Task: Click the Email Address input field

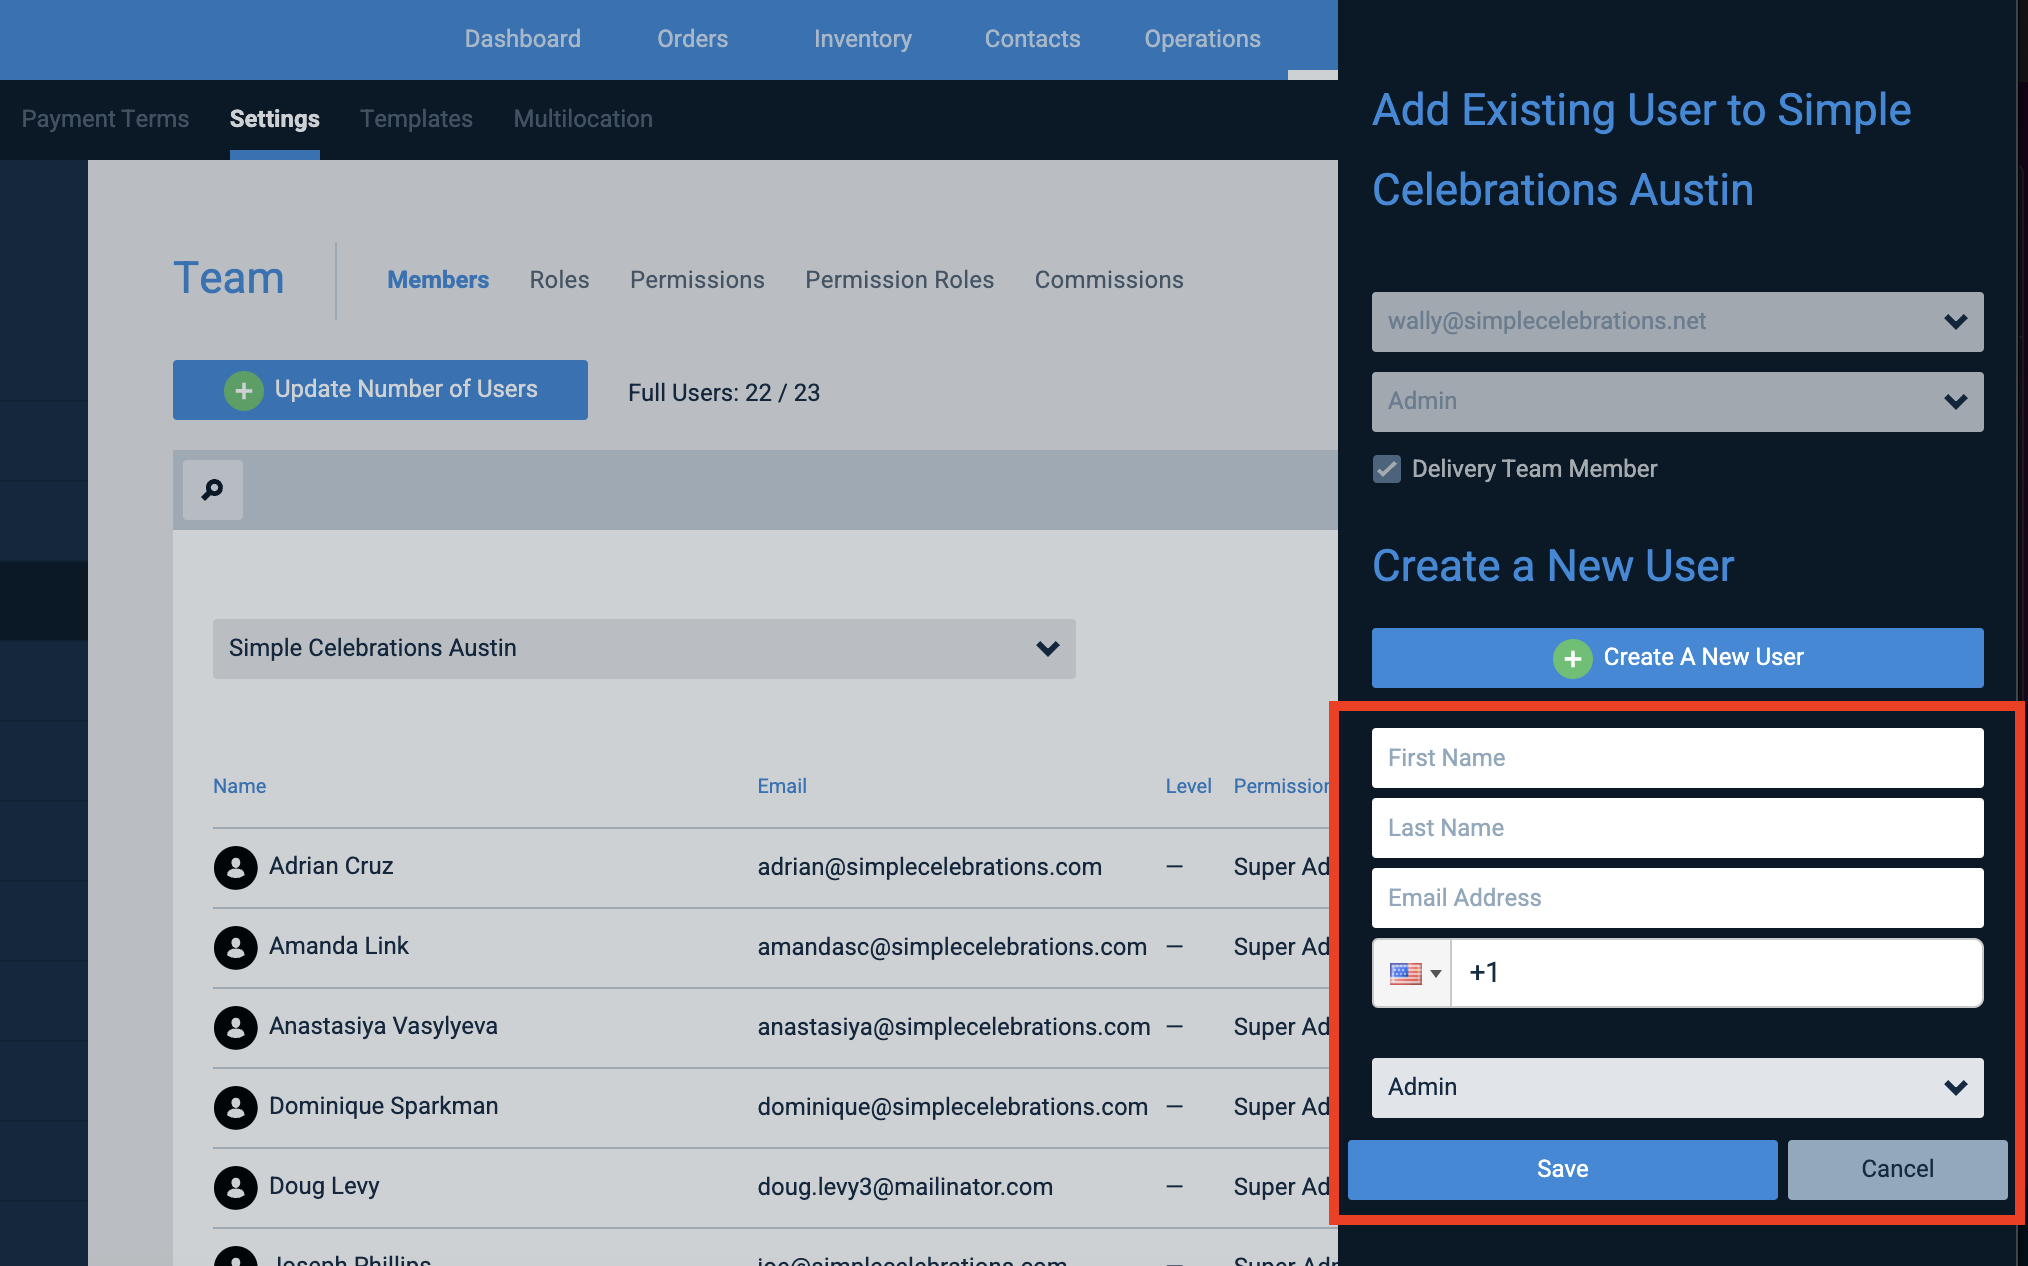Action: point(1677,898)
